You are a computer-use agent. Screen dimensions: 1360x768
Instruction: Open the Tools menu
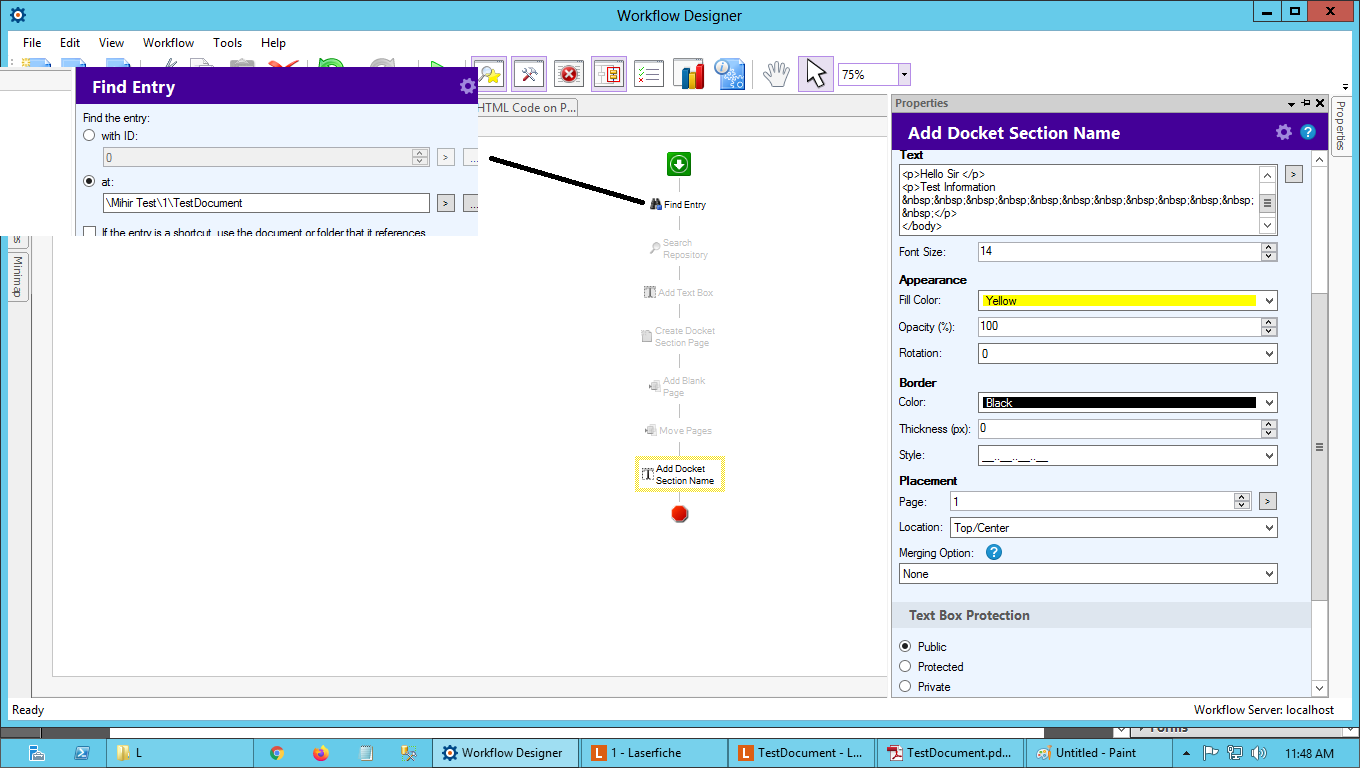coord(227,43)
